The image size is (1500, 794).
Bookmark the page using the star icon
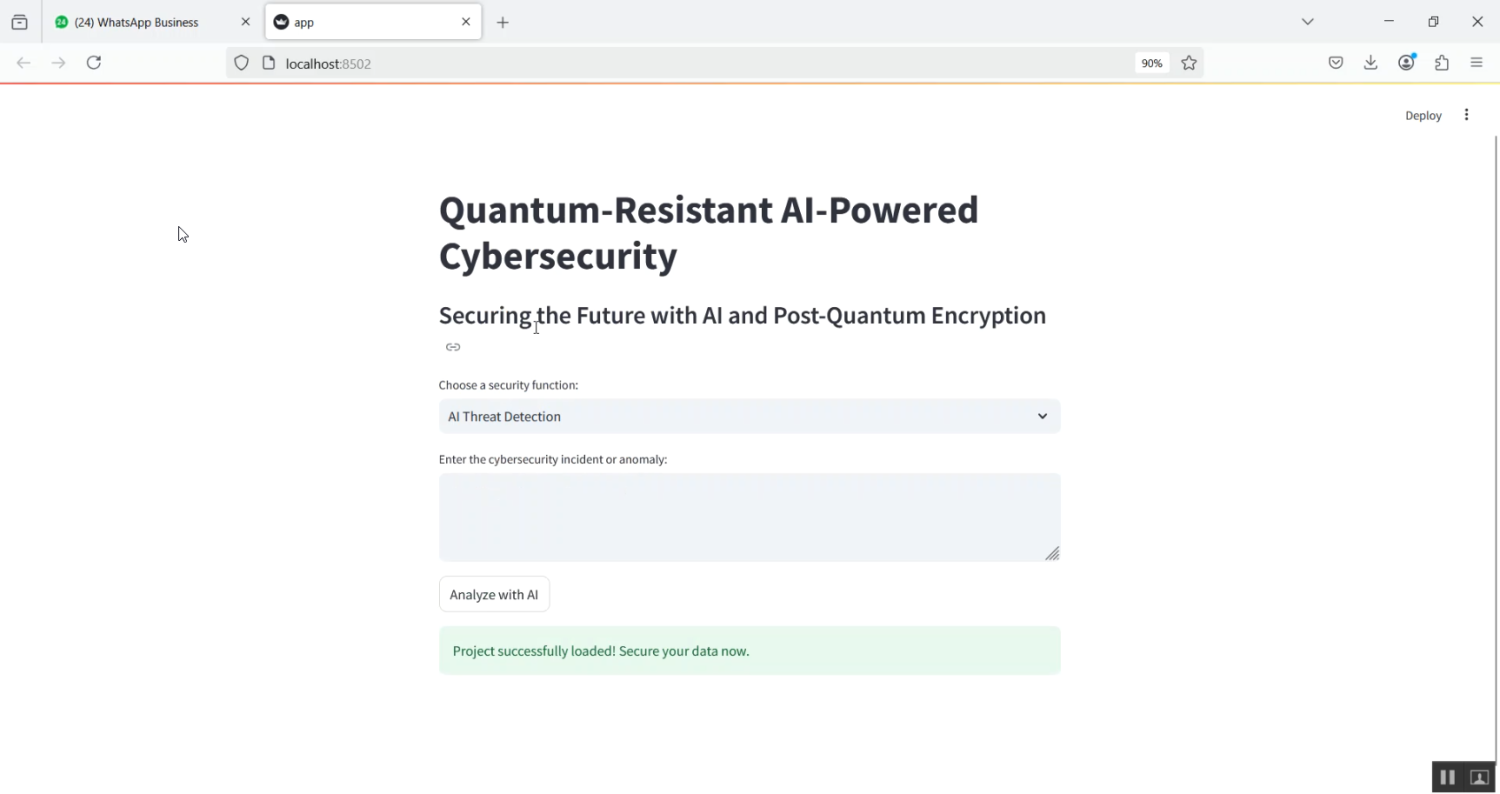[1189, 62]
